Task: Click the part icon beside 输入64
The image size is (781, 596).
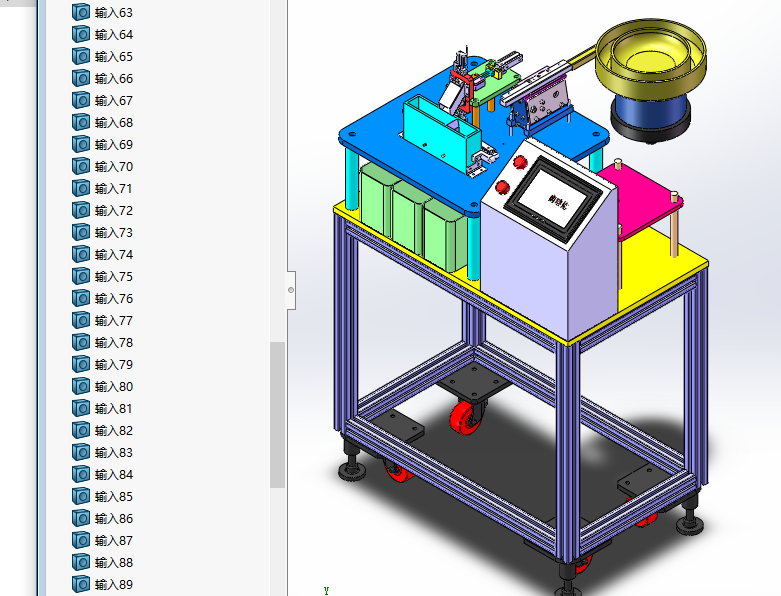Action: click(x=81, y=34)
